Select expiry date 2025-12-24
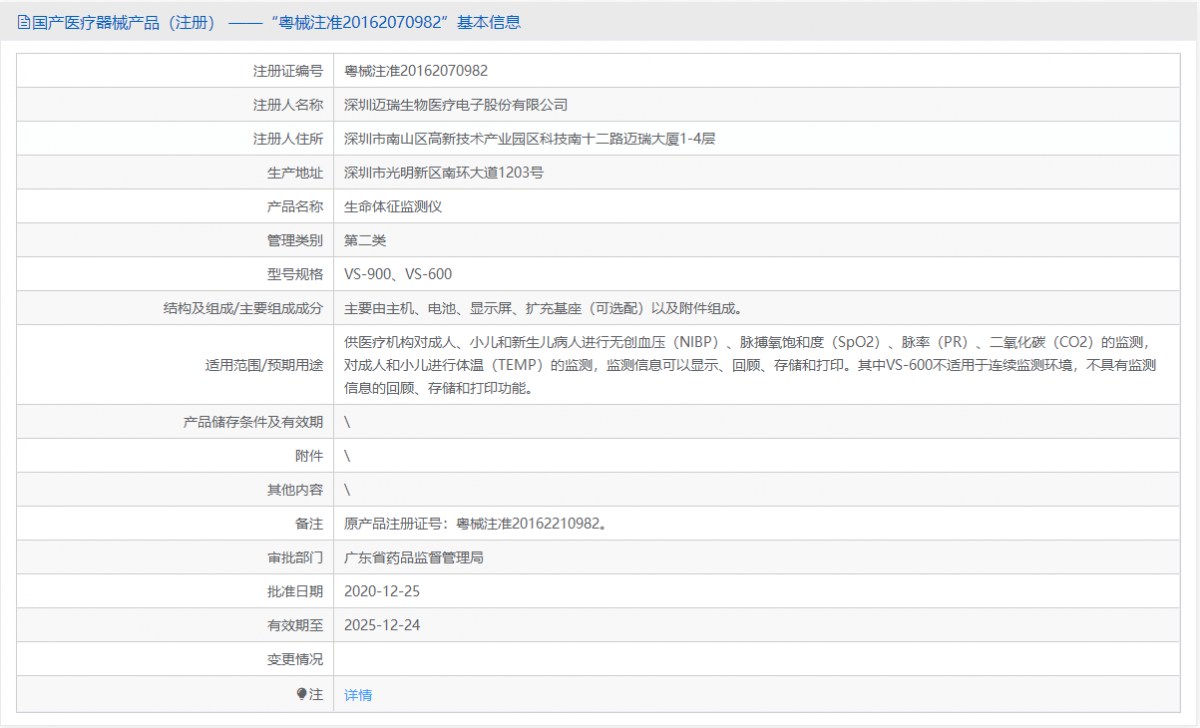Viewport: 1200px width, 728px height. pos(382,625)
